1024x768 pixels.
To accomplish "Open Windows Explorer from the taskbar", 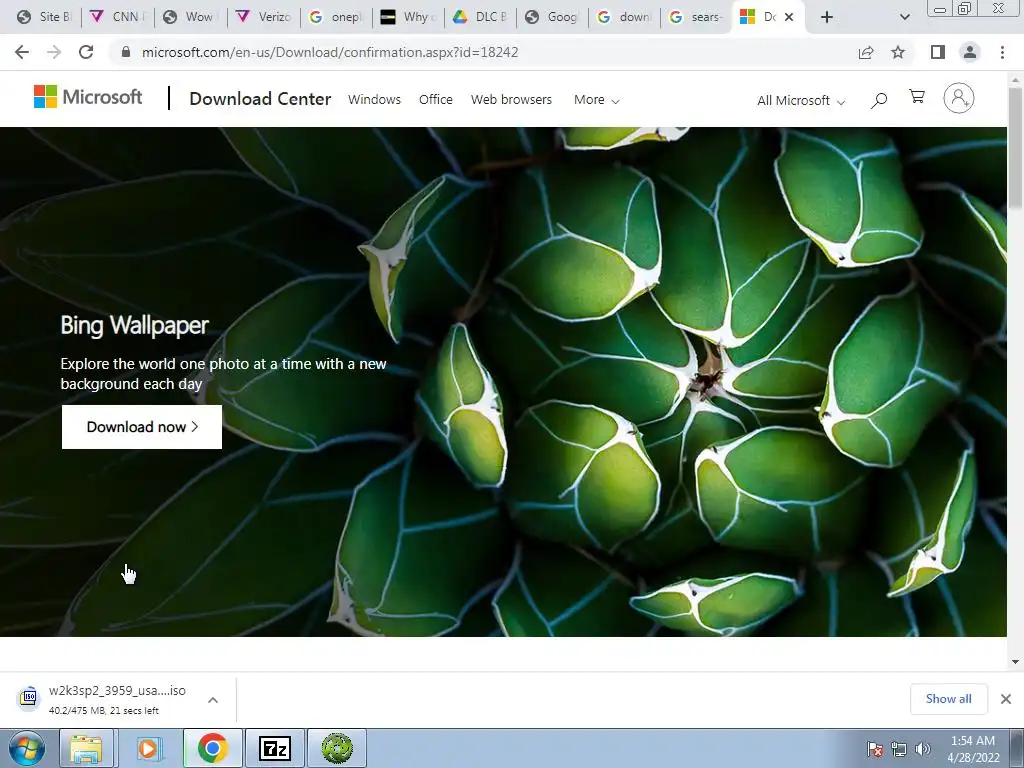I will click(87, 748).
